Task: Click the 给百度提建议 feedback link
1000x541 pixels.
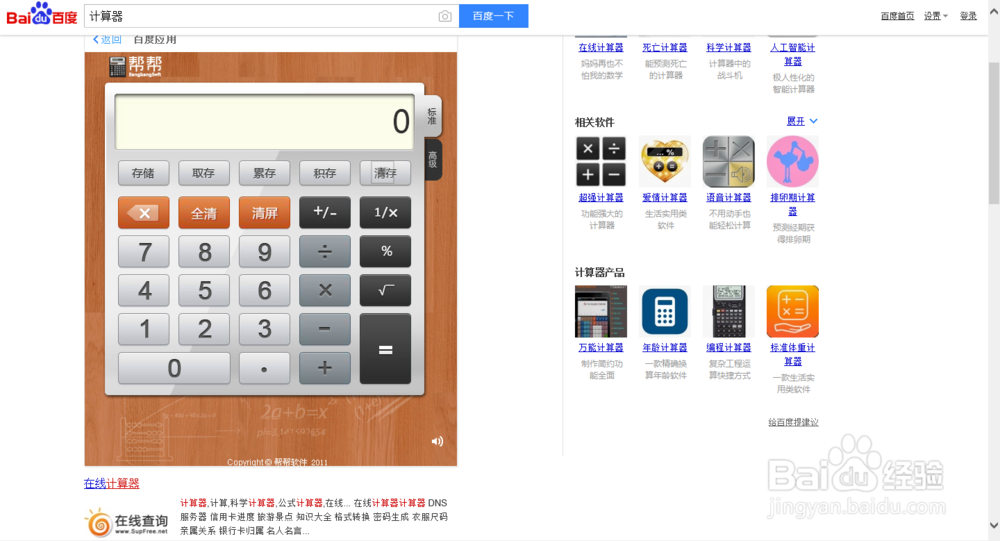Action: click(x=793, y=422)
